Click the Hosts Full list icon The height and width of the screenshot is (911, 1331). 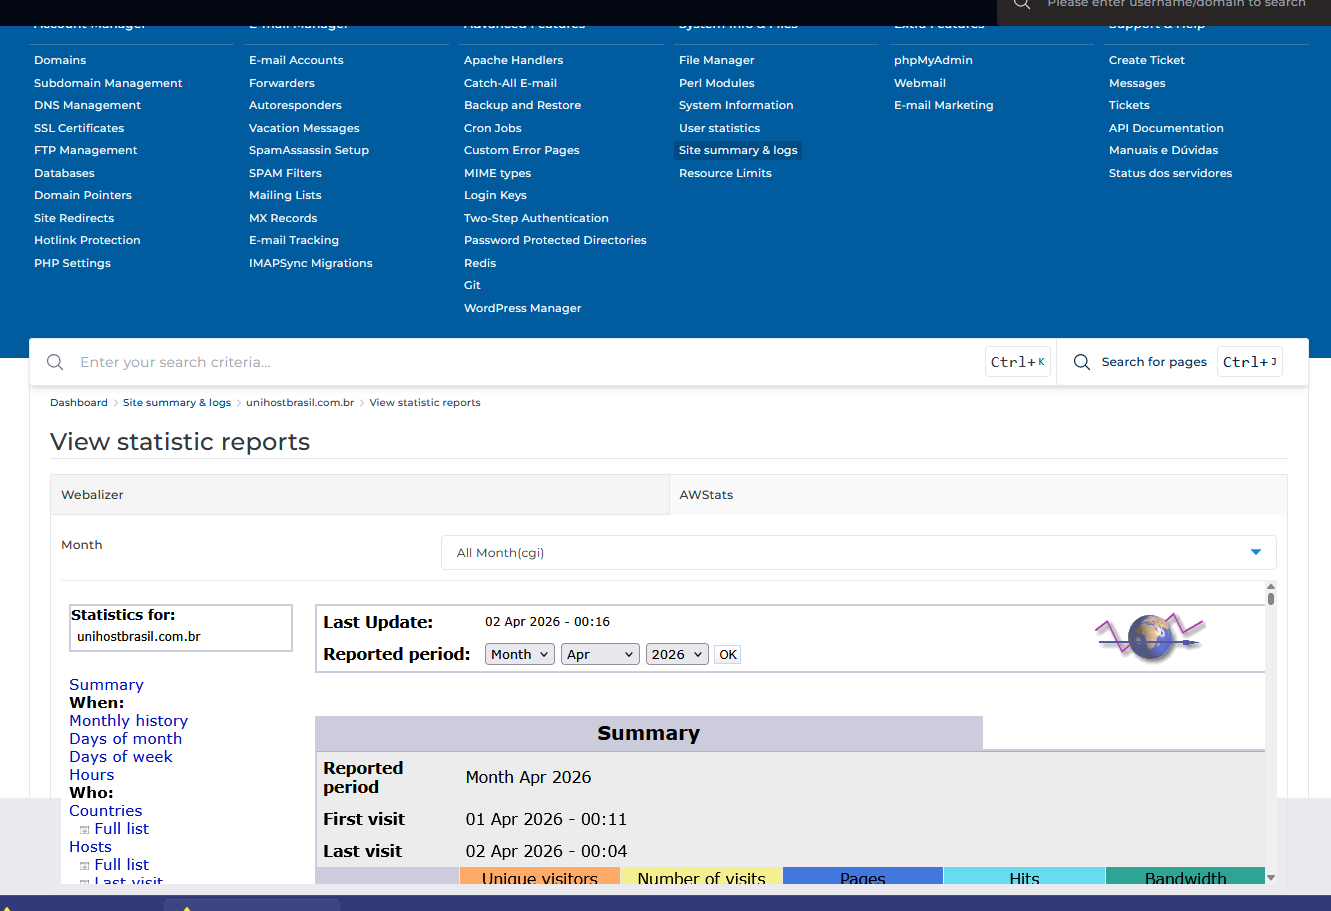[x=85, y=865]
